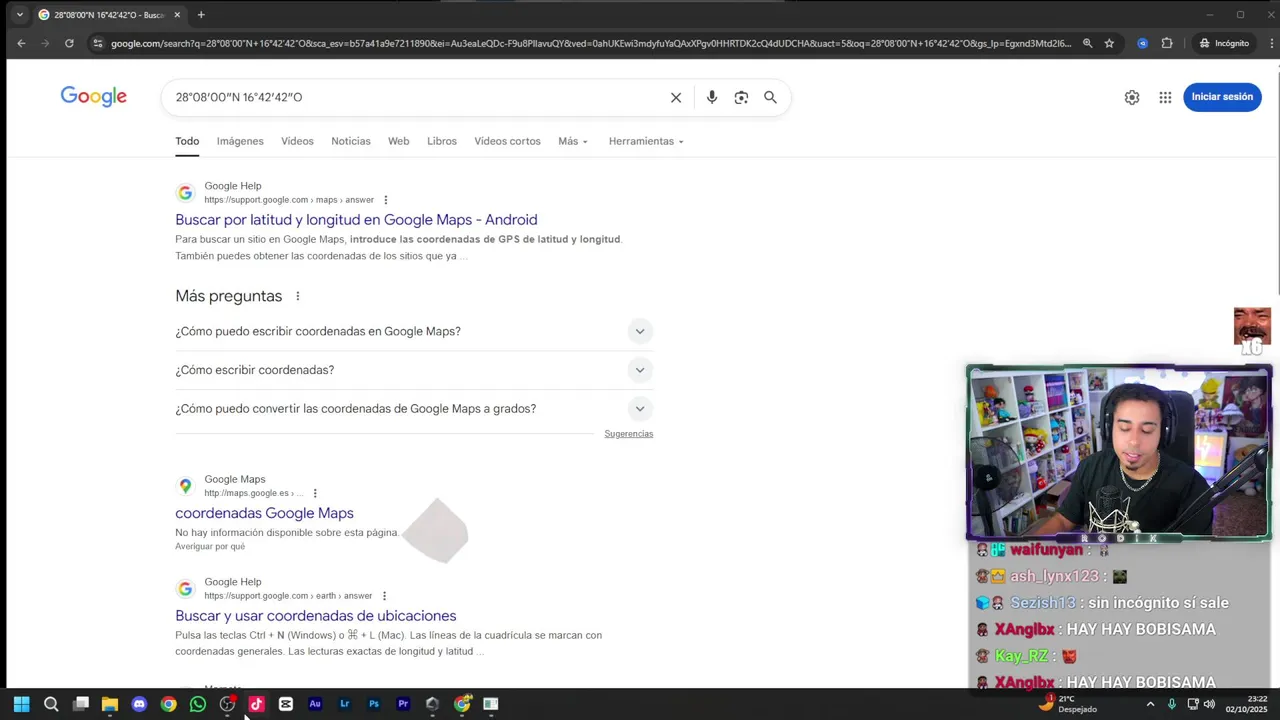Open Google Lens image search icon
The image size is (1280, 720).
point(741,97)
